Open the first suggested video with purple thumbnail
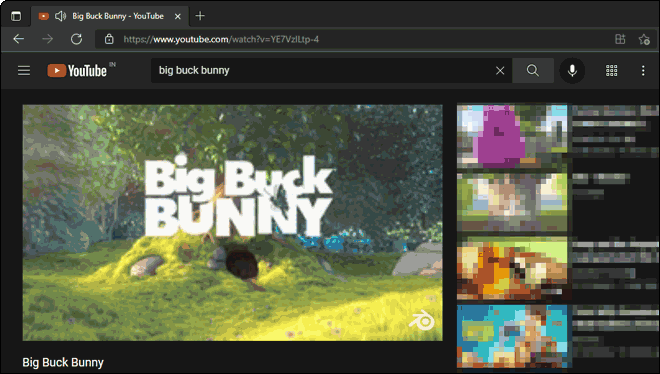The height and width of the screenshot is (374, 660). 512,135
